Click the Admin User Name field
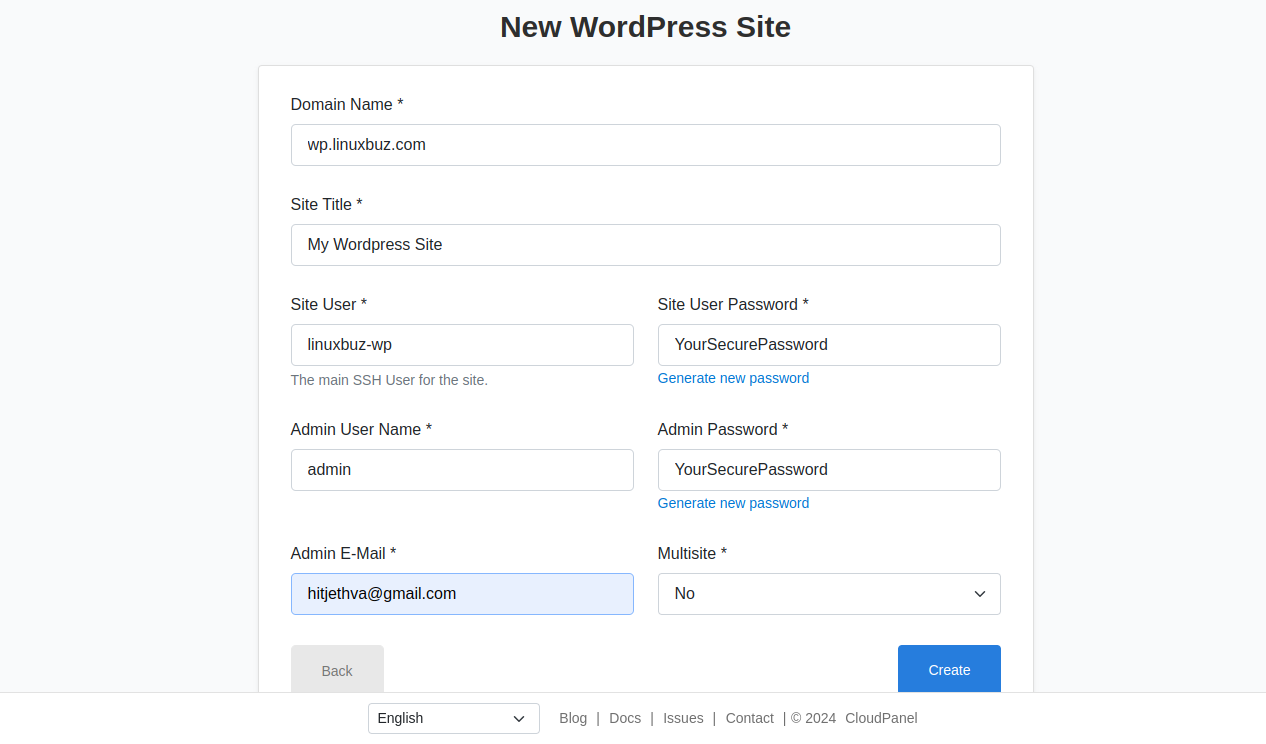This screenshot has height=744, width=1266. (x=462, y=470)
